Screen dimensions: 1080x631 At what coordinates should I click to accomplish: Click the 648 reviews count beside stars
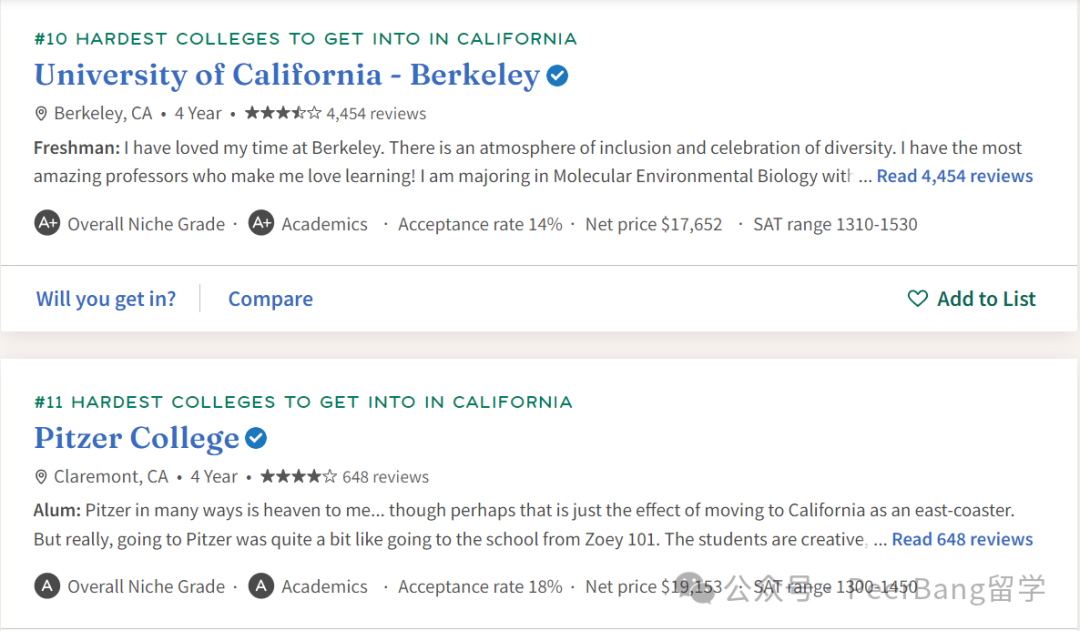(x=386, y=477)
